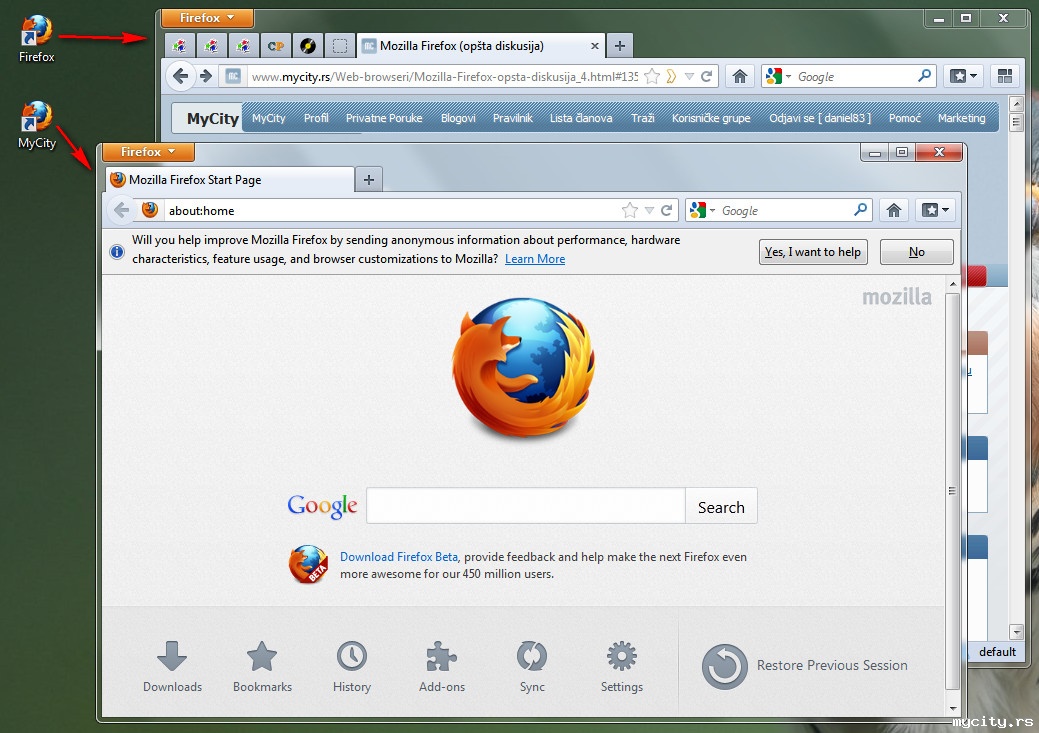
Task: Reload the about:home page
Action: tap(667, 210)
